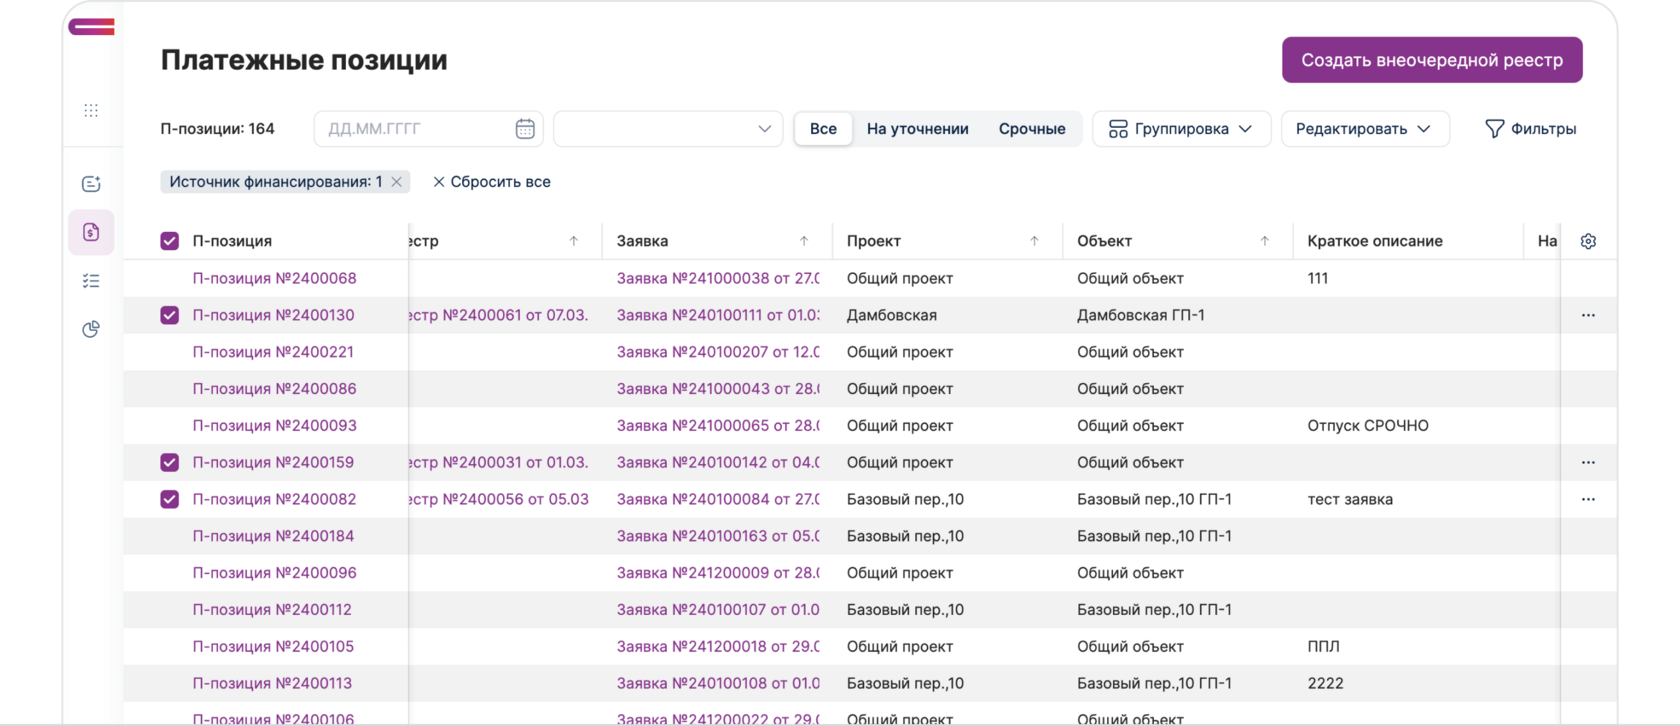This screenshot has height=726, width=1680.
Task: Open the apps grid menu icon
Action: (x=91, y=110)
